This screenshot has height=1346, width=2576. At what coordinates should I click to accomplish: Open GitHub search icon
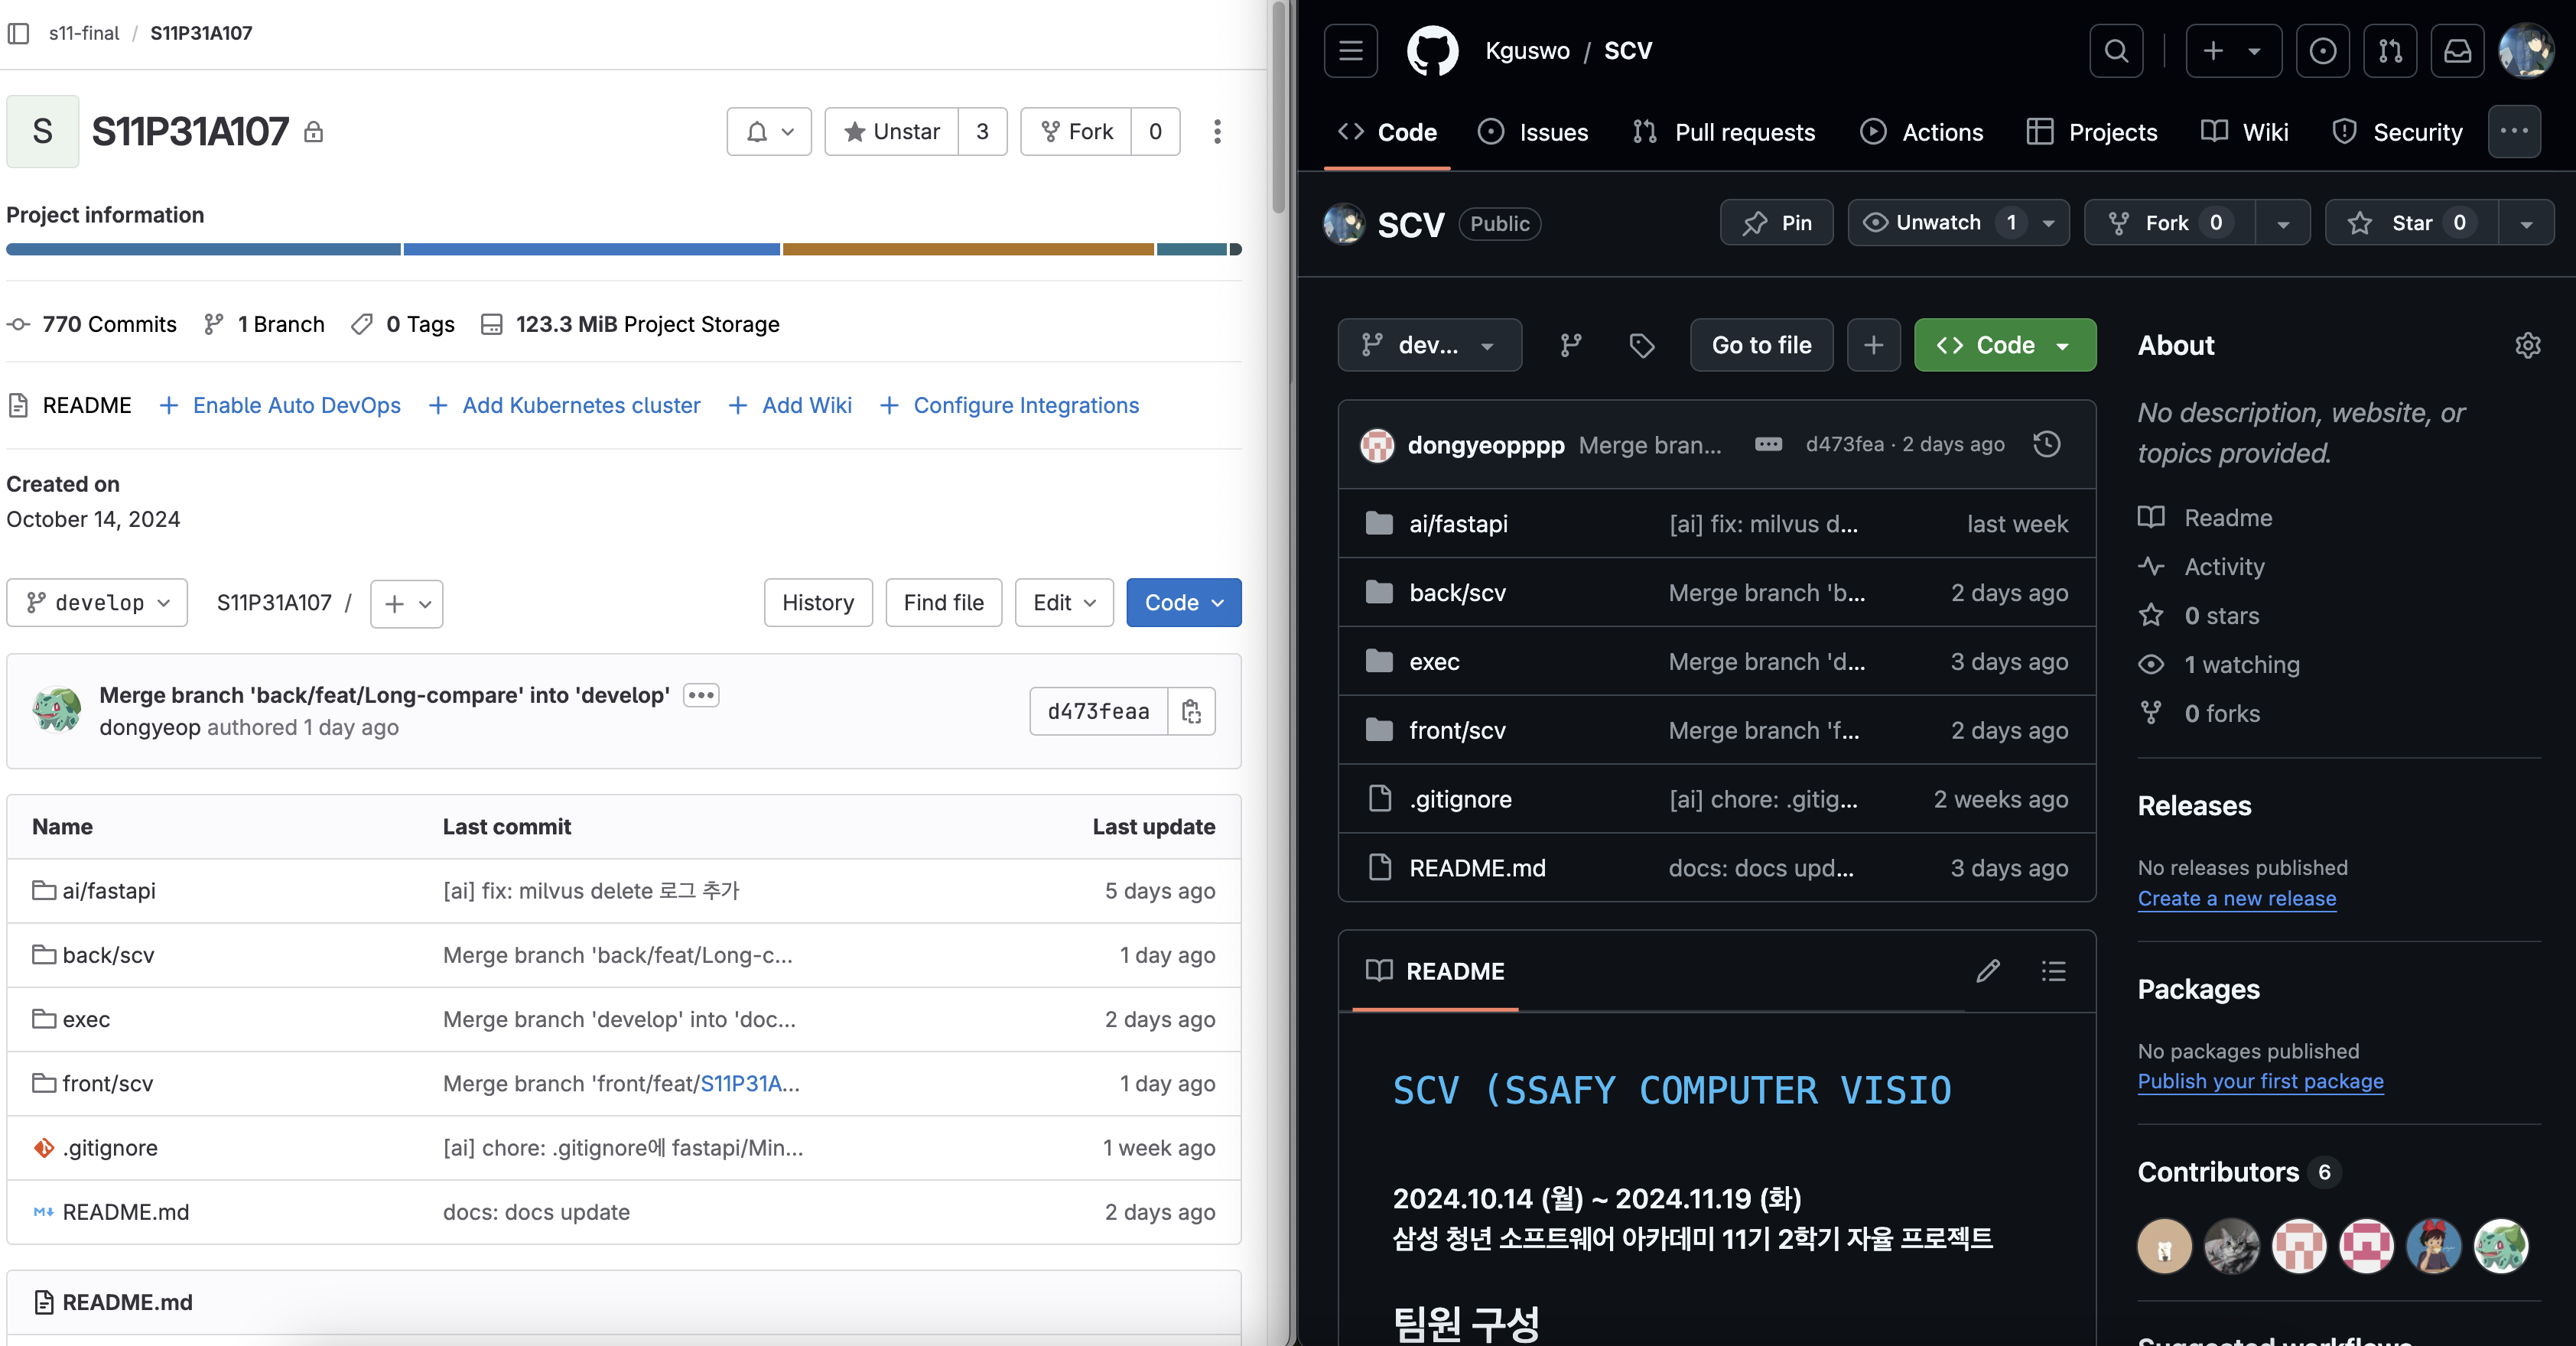coord(2116,51)
